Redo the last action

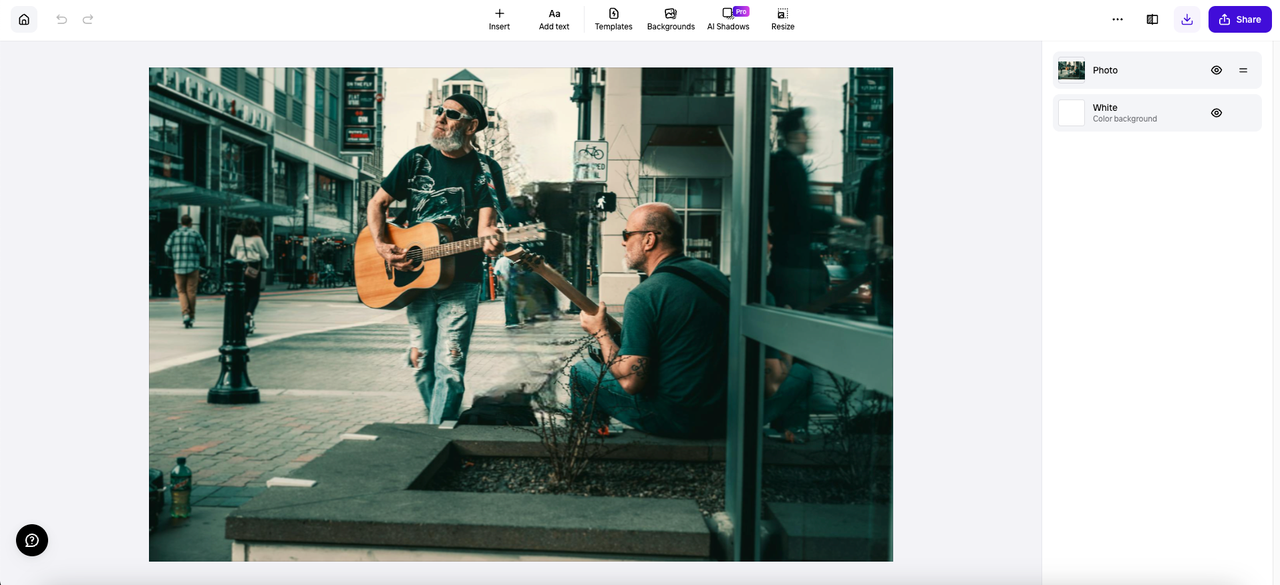pyautogui.click(x=88, y=19)
